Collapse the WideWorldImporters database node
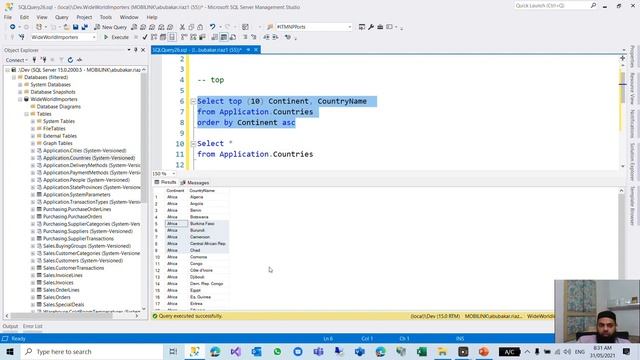This screenshot has width=640, height=360. [20, 99]
